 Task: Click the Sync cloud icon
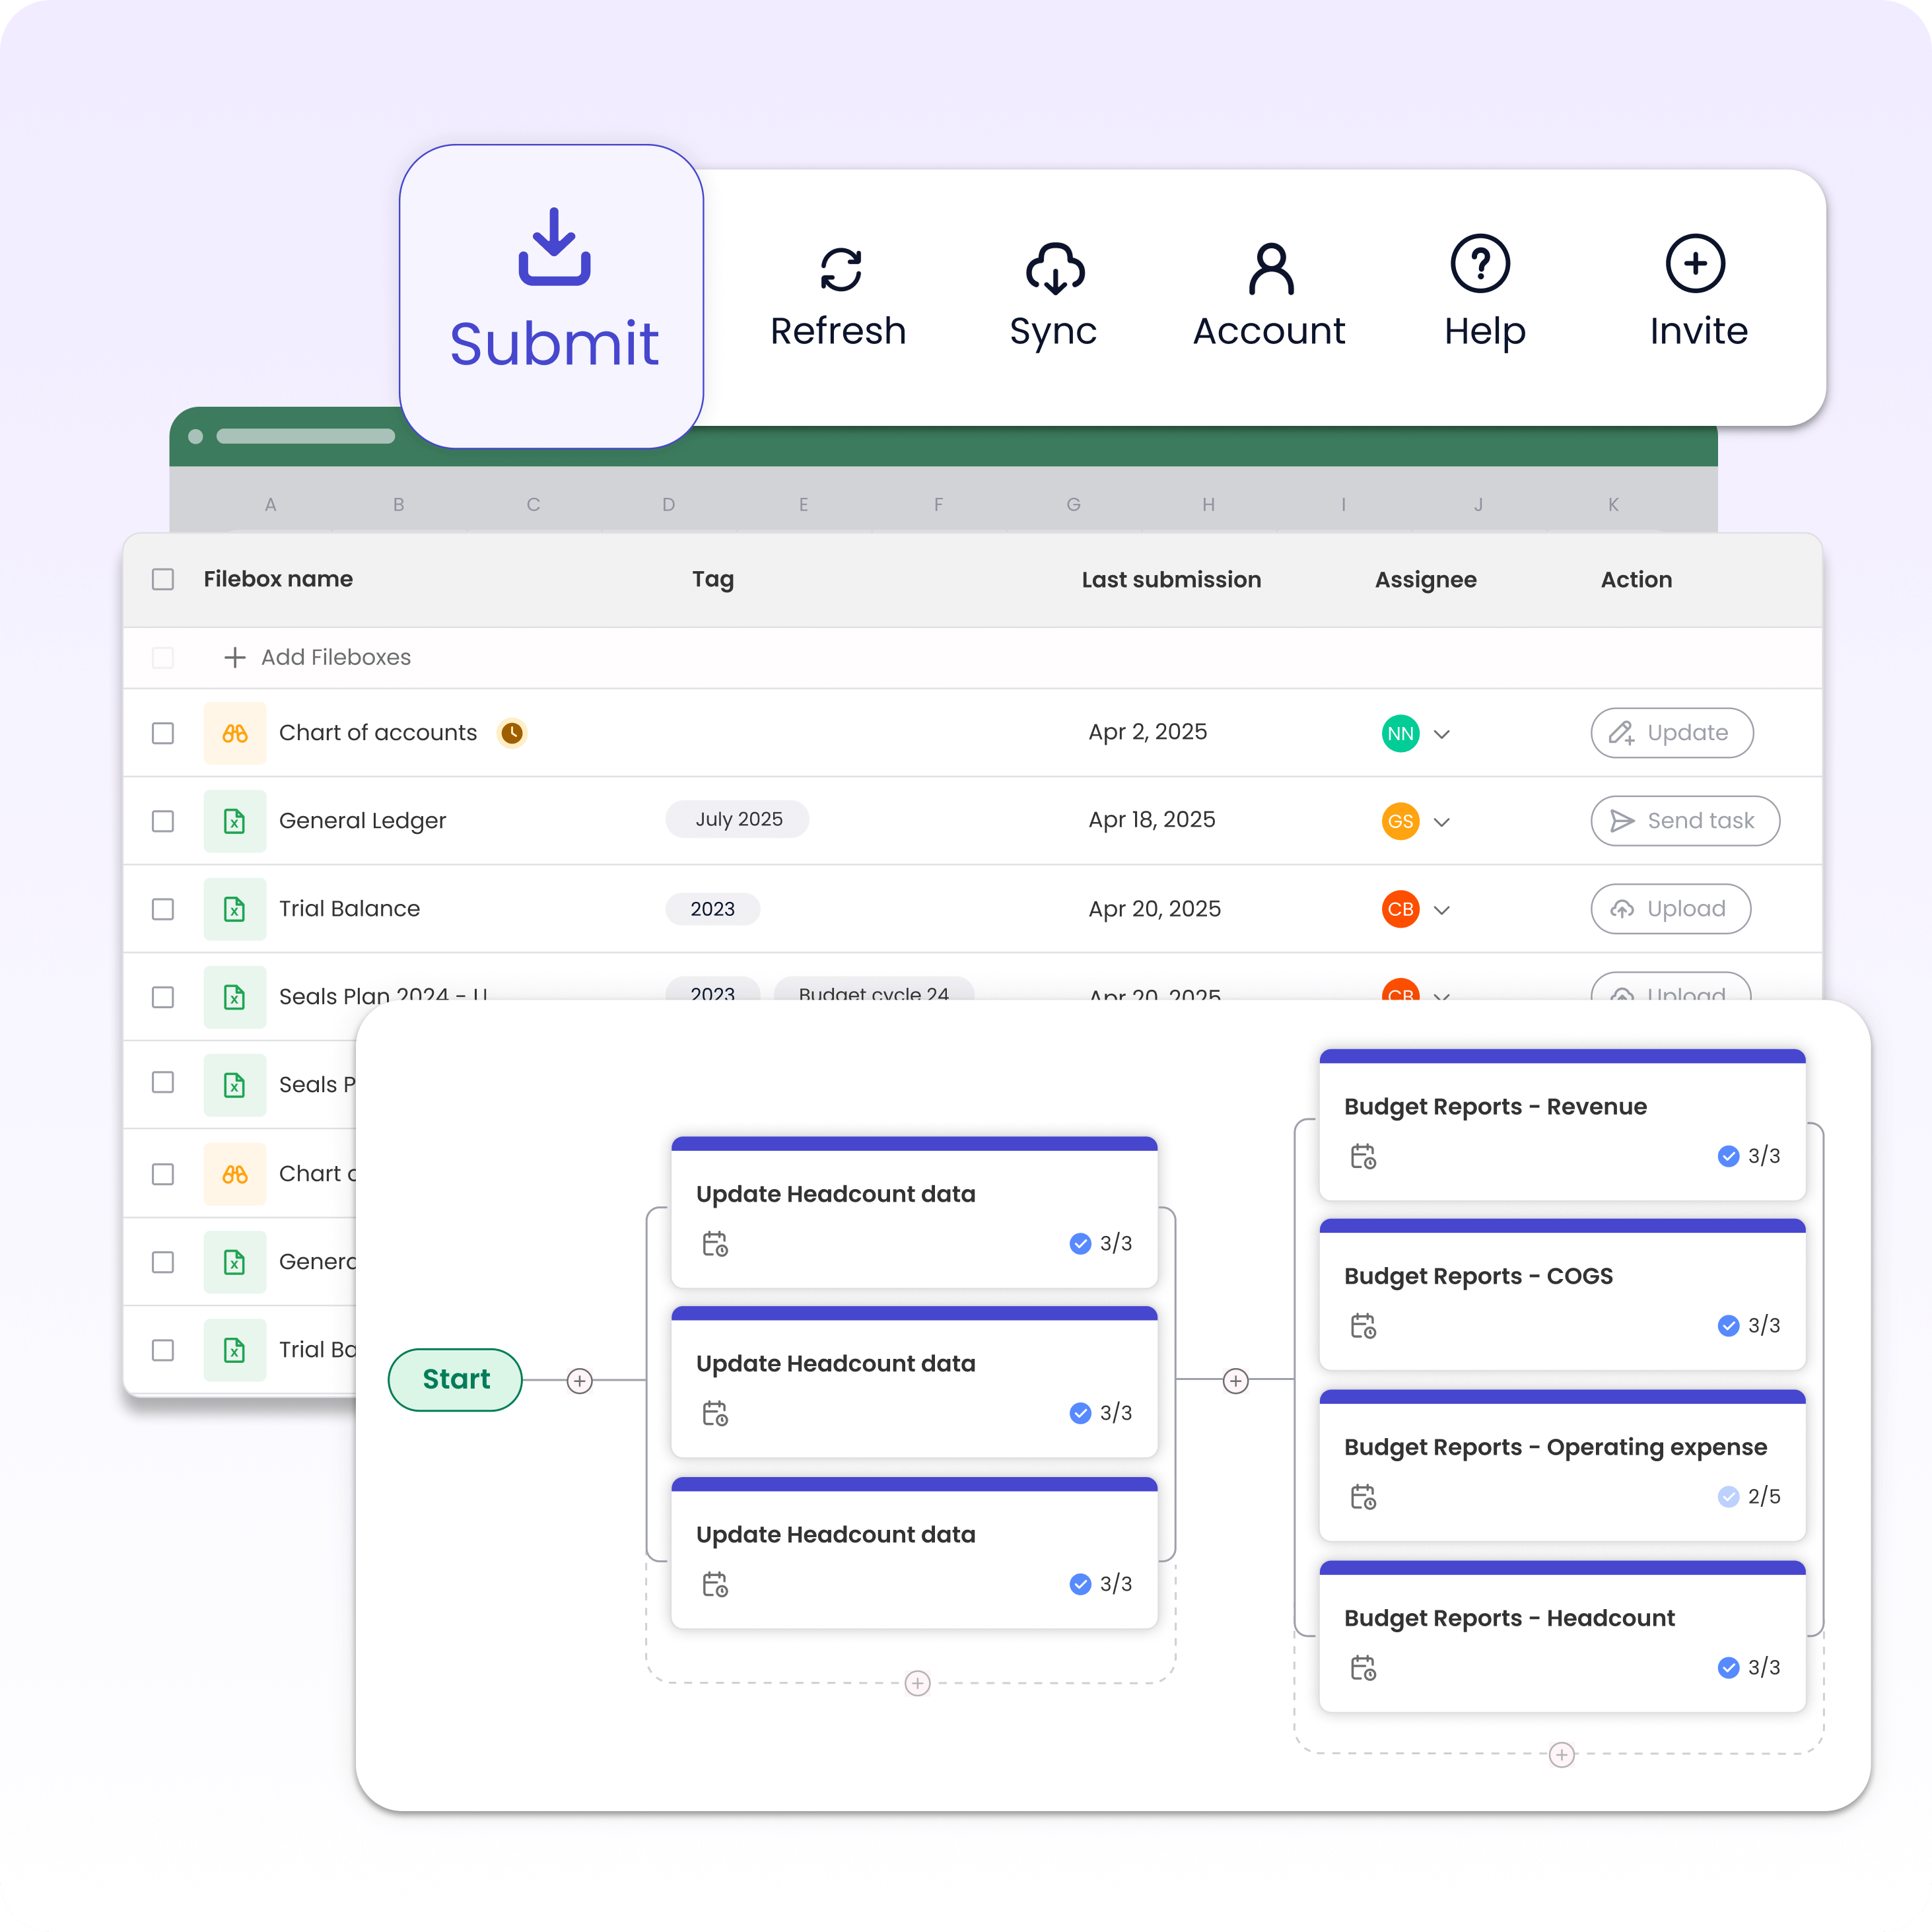coord(1054,266)
